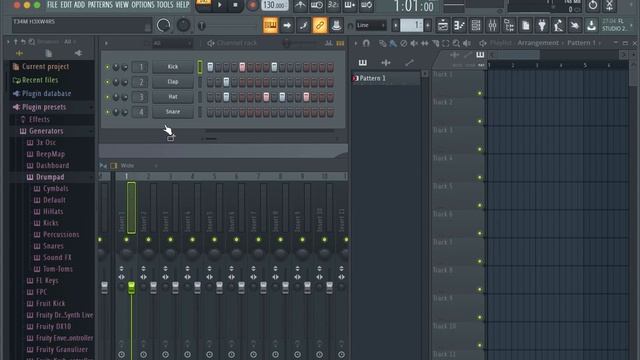The image size is (640, 360).
Task: Select the Fruit Kick generator
Action: click(x=50, y=303)
